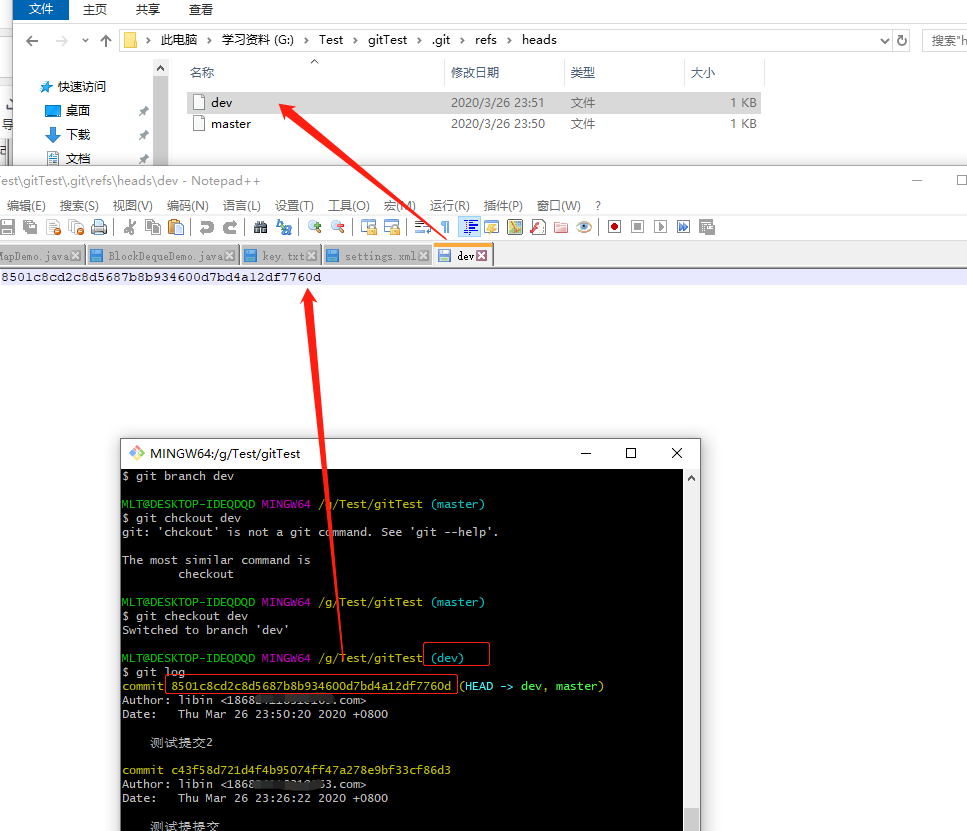The height and width of the screenshot is (831, 967).
Task: Open recent locations dropdown in Explorer
Action: pyautogui.click(x=85, y=41)
